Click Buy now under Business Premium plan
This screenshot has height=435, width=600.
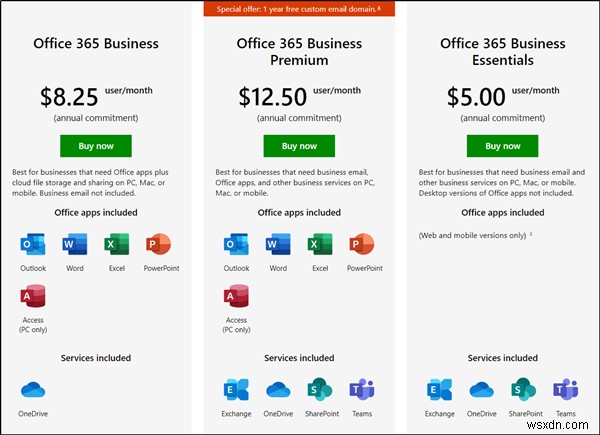click(299, 146)
